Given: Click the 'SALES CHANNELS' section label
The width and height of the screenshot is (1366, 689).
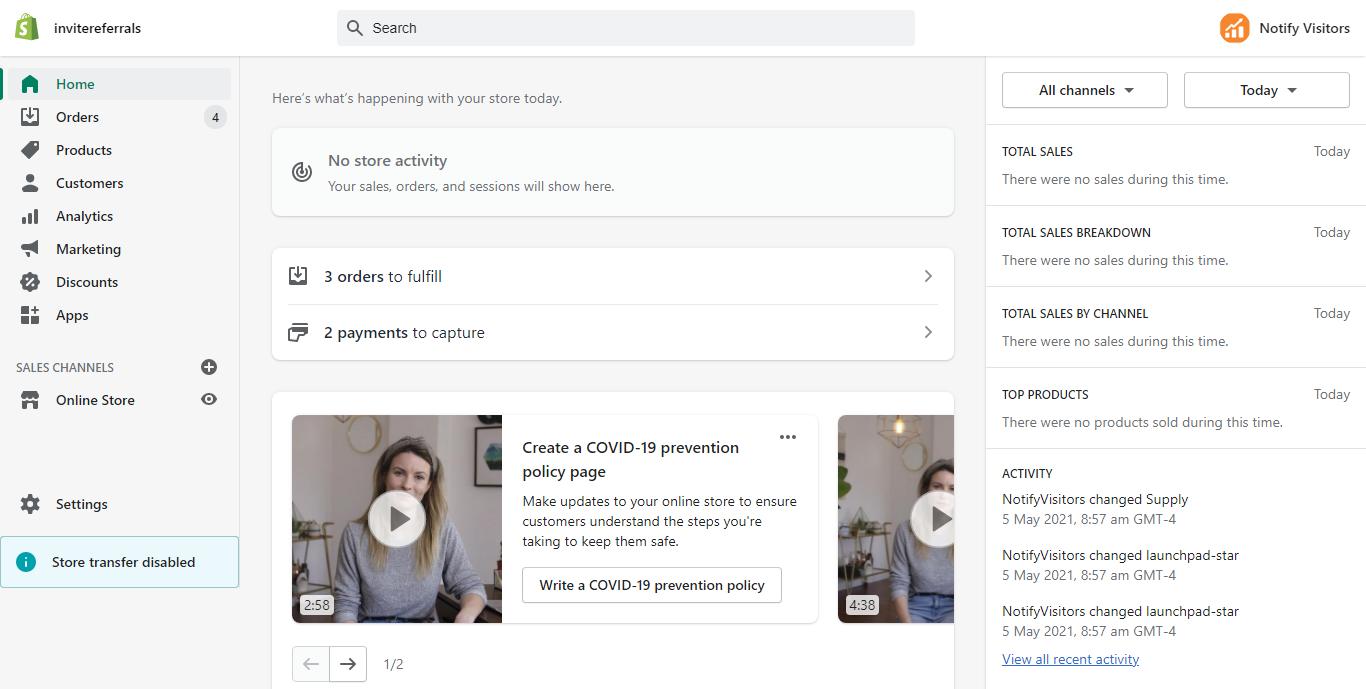Looking at the screenshot, I should [65, 367].
